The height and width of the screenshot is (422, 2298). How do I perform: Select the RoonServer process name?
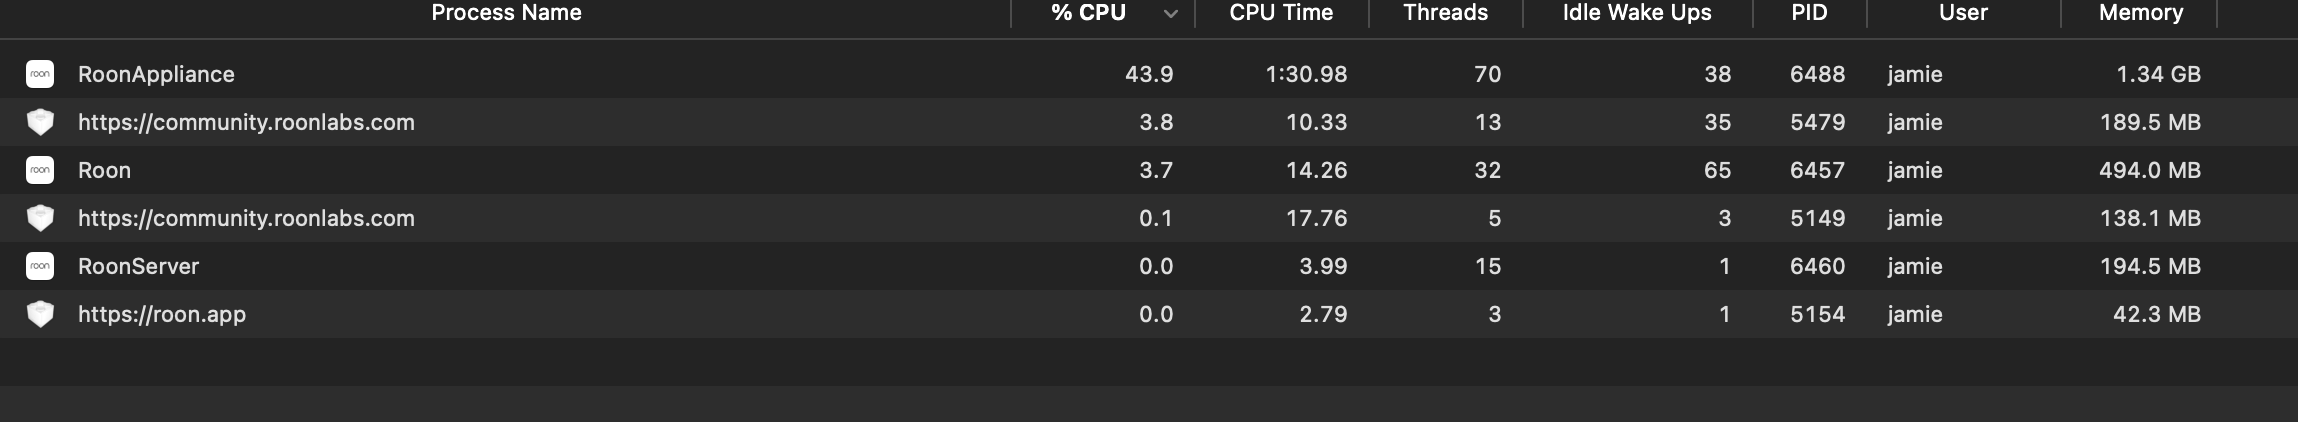138,266
